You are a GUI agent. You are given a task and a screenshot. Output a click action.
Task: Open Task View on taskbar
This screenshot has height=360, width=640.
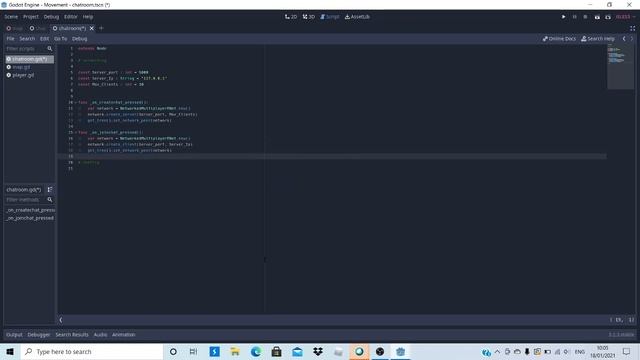click(193, 351)
